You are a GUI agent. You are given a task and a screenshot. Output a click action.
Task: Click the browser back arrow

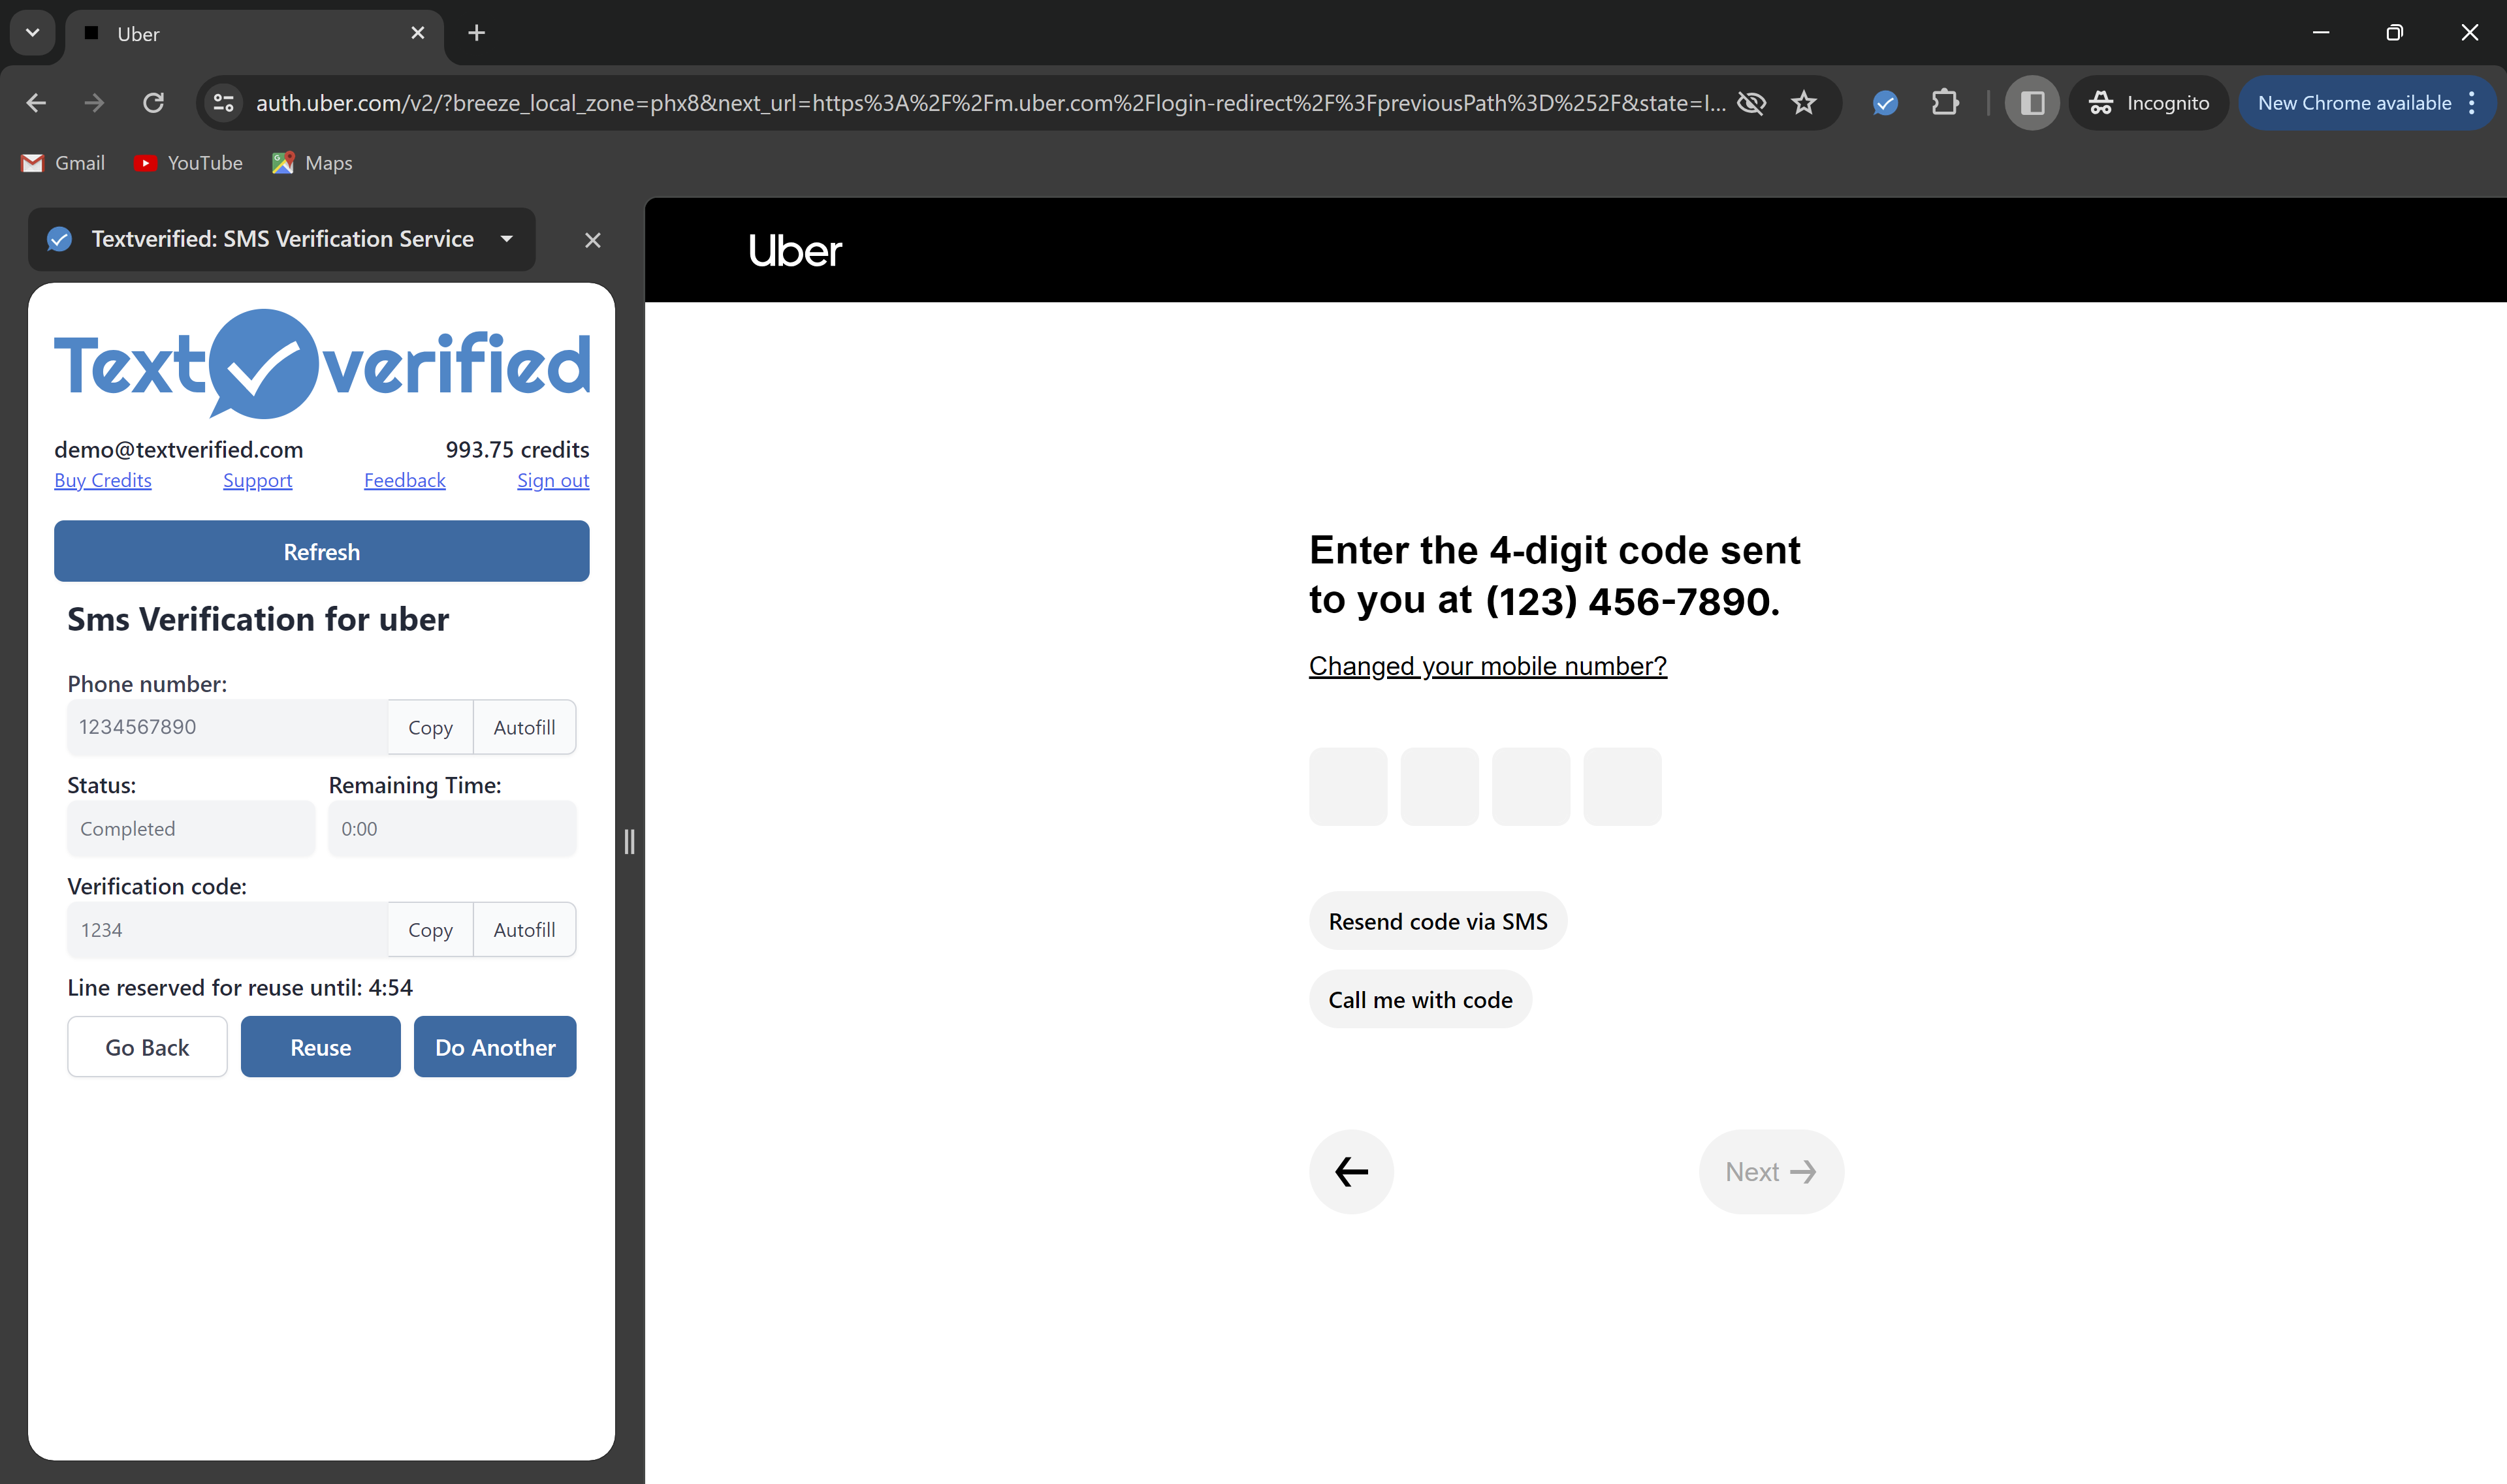[x=36, y=103]
